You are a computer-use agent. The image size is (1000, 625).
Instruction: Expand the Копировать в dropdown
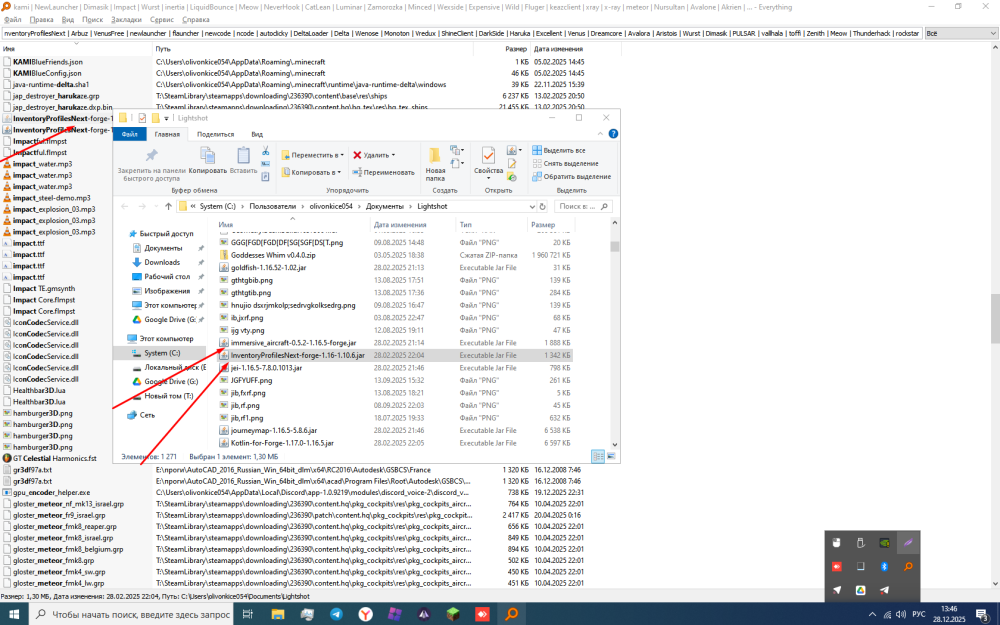[339, 172]
